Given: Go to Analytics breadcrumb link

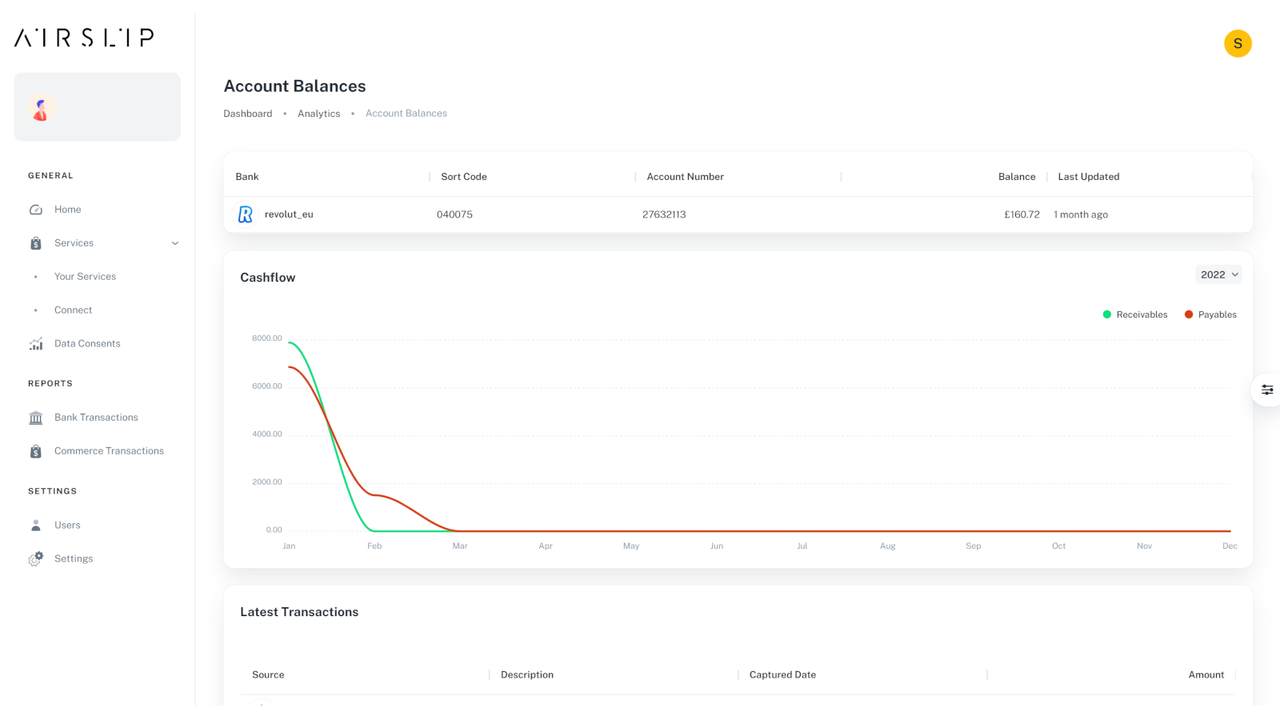Looking at the screenshot, I should (x=318, y=114).
